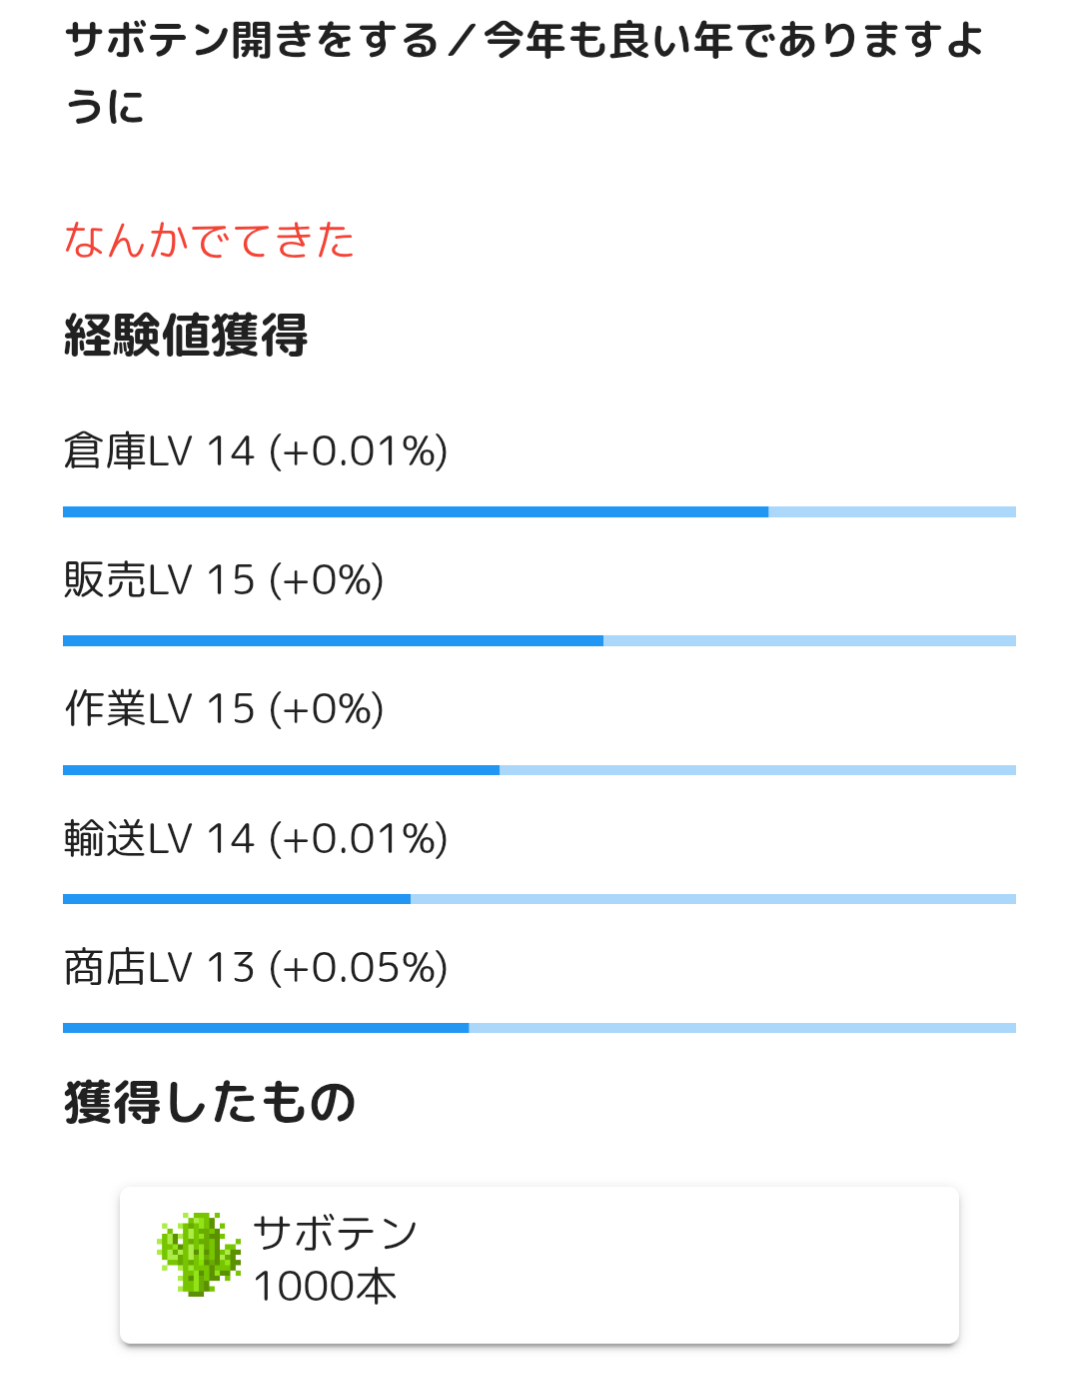This screenshot has width=1079, height=1391.
Task: Click the サボテン item name in the card
Action: coord(335,1233)
